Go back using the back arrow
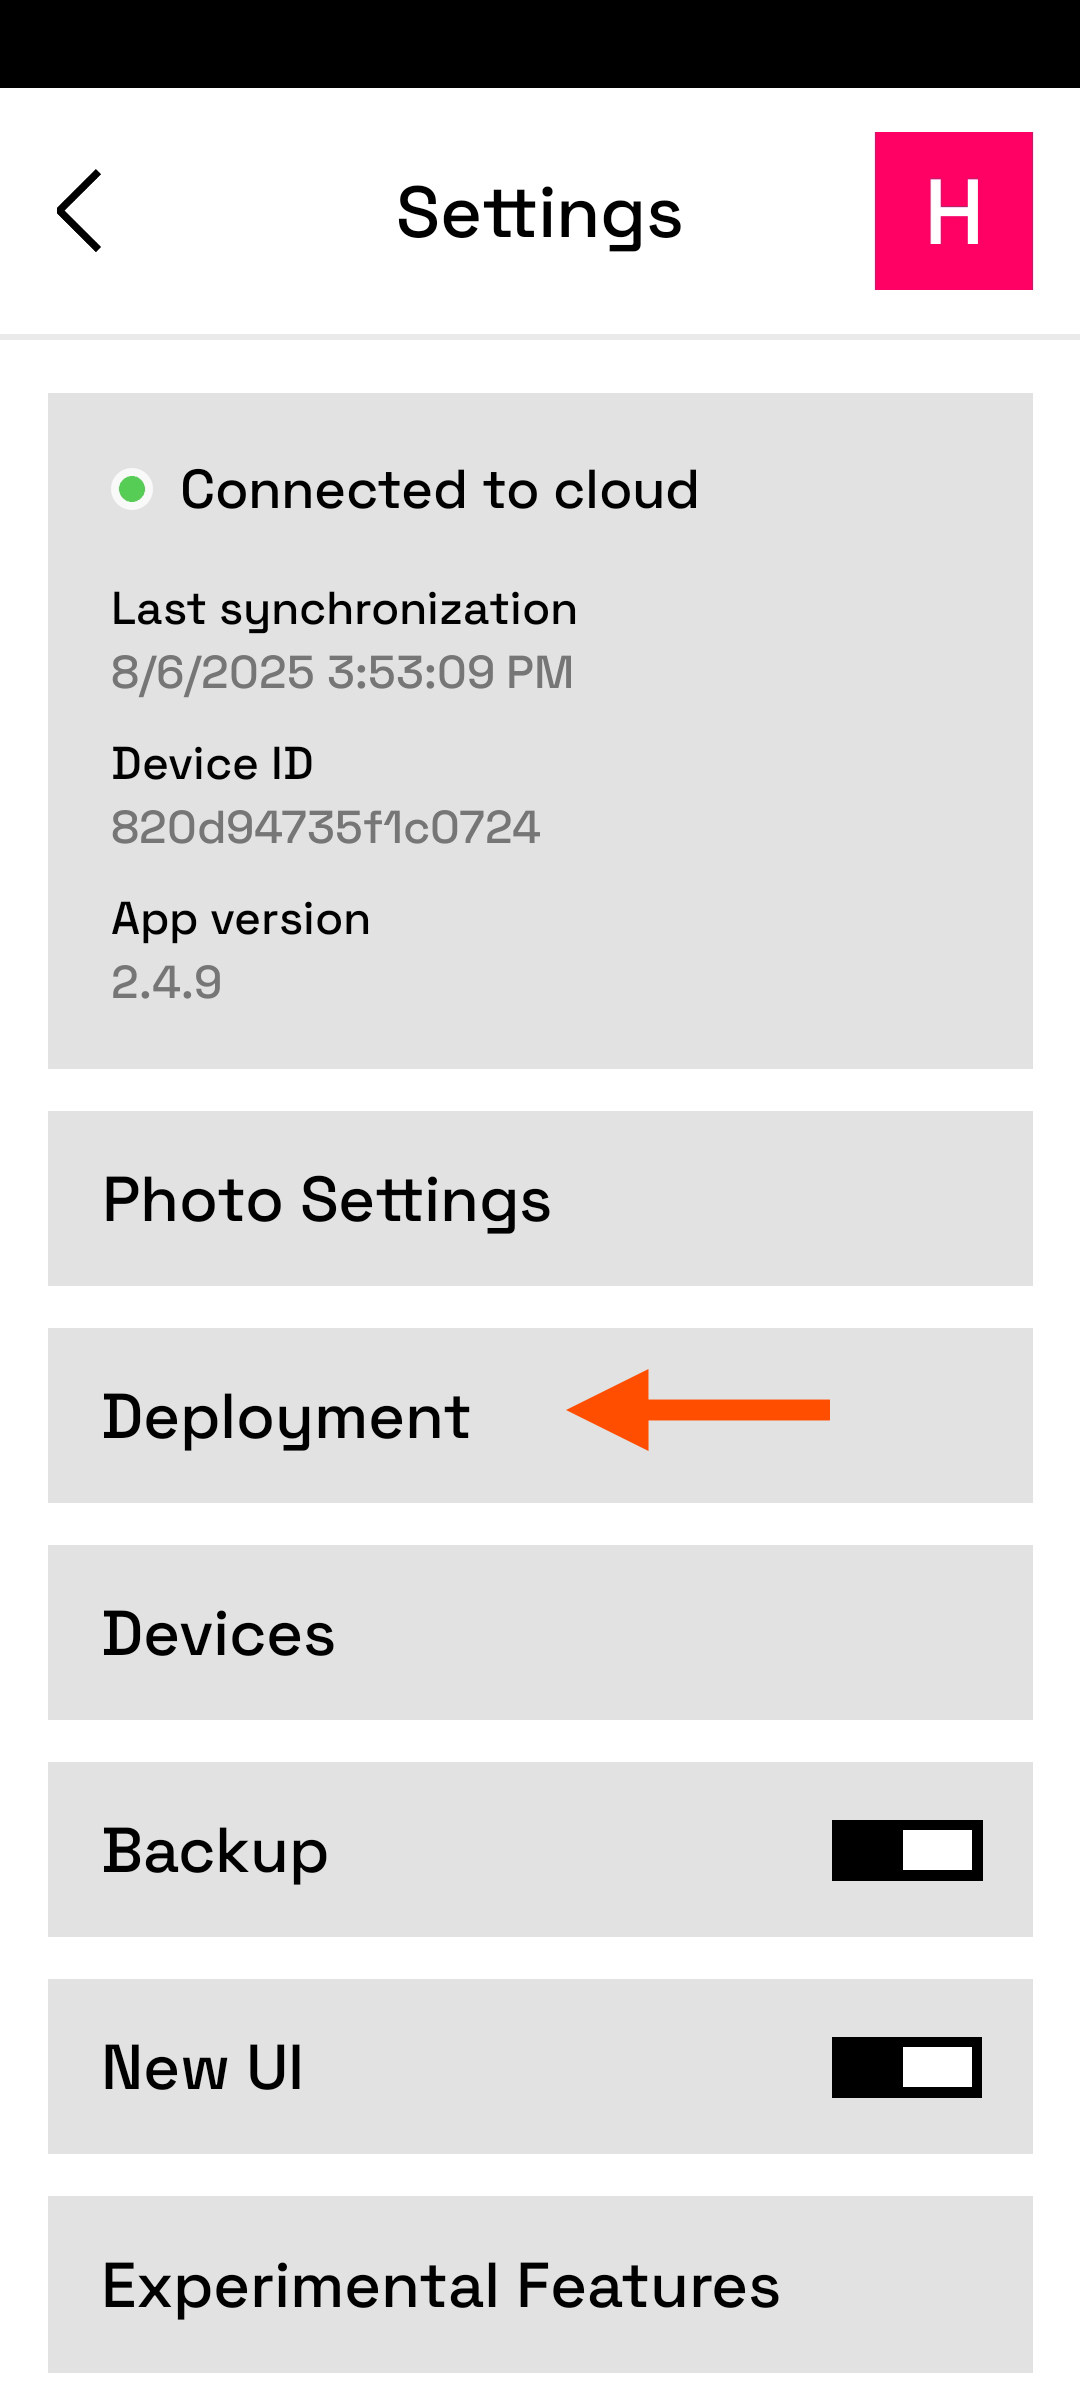This screenshot has height=2400, width=1080. click(80, 211)
